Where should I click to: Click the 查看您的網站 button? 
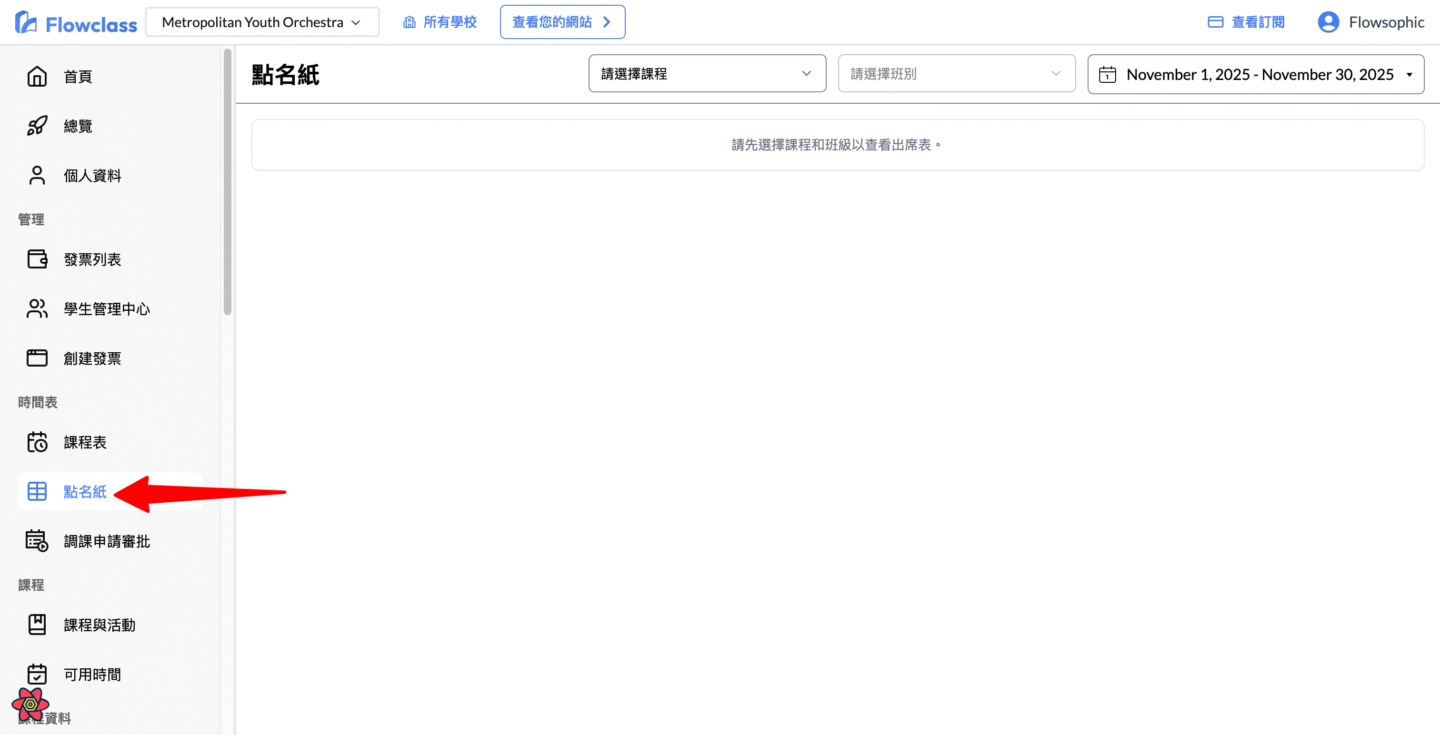click(x=562, y=22)
